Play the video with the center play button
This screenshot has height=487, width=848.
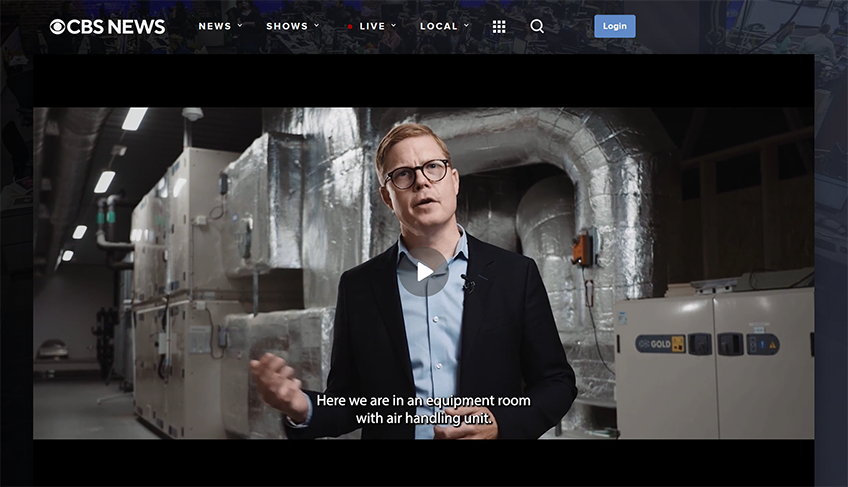click(x=424, y=272)
